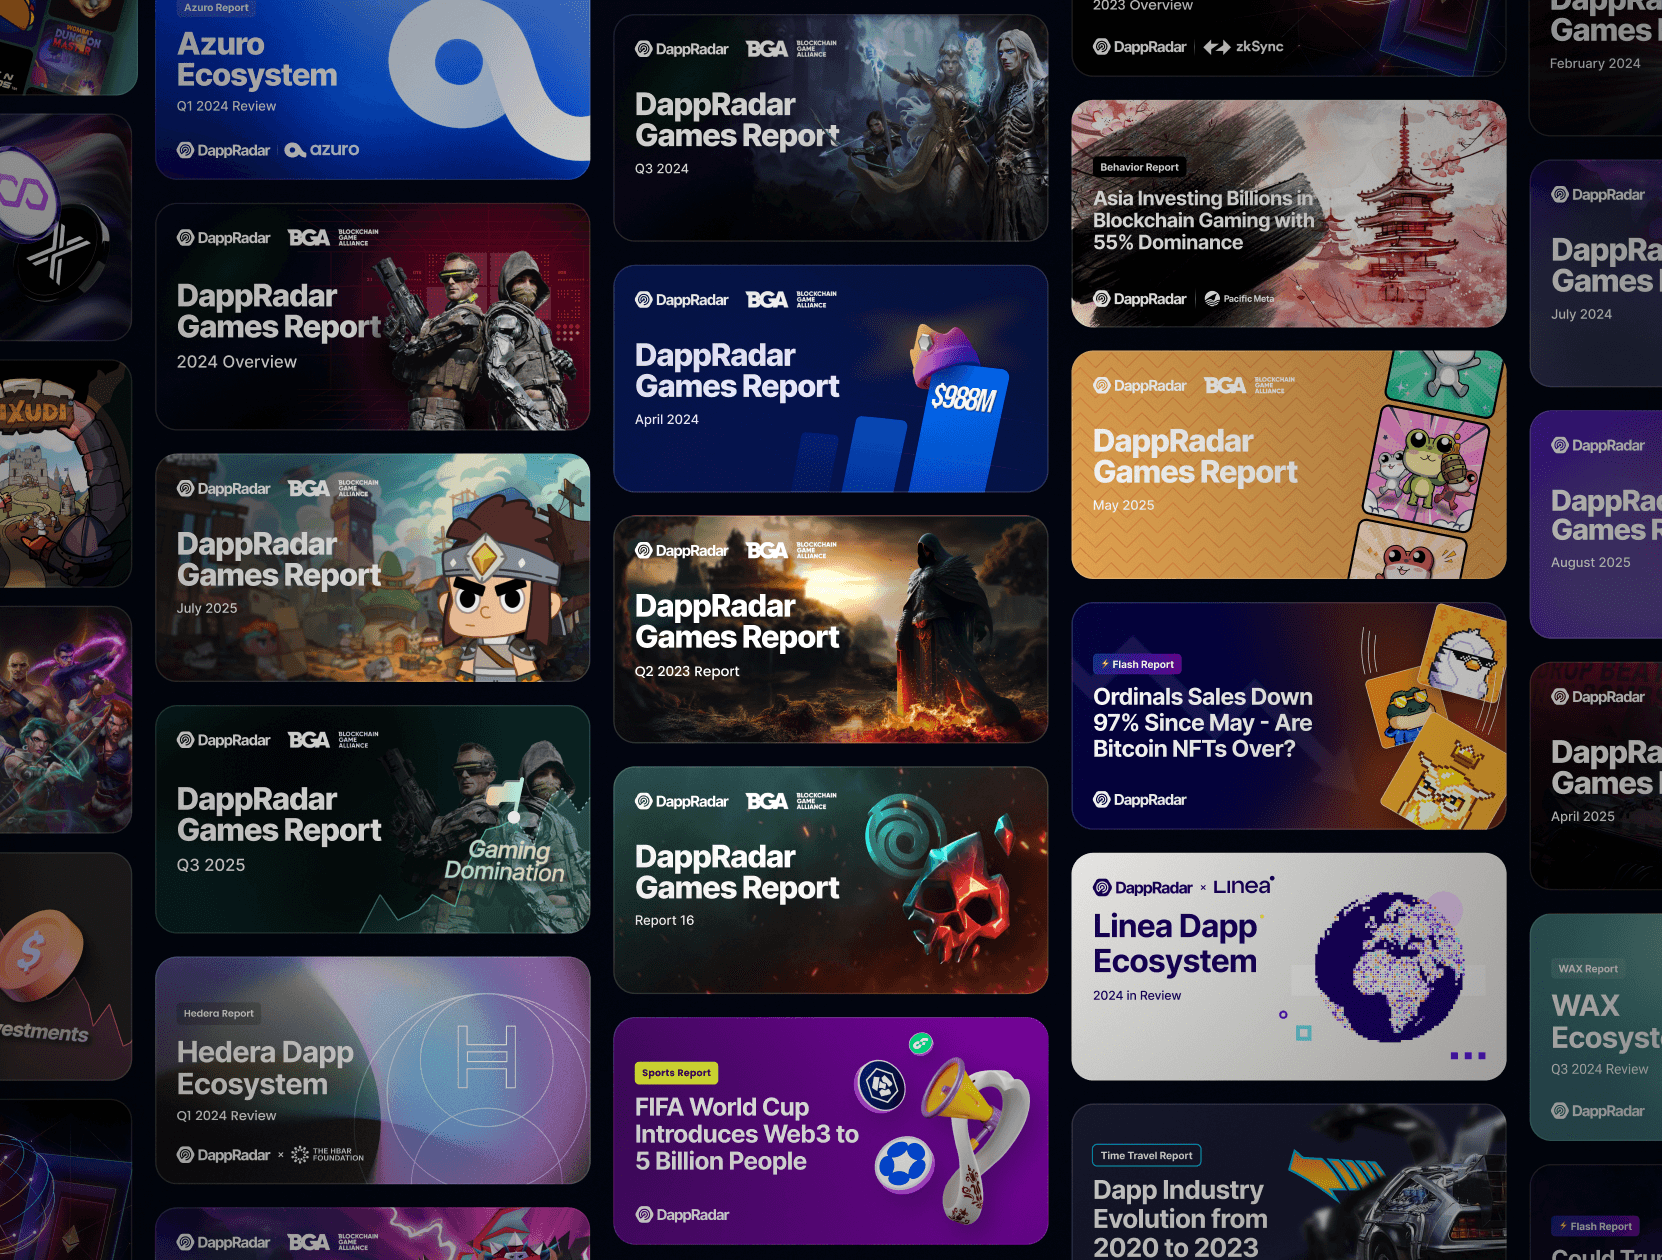Image resolution: width=1662 pixels, height=1260 pixels.
Task: Click the DappRadar logo on the Azuro Ecosystem card
Action: [x=223, y=150]
